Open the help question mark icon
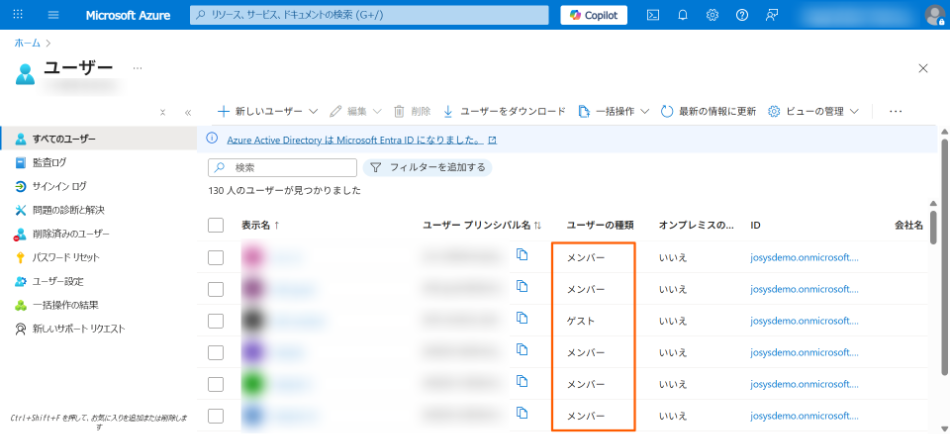 742,15
